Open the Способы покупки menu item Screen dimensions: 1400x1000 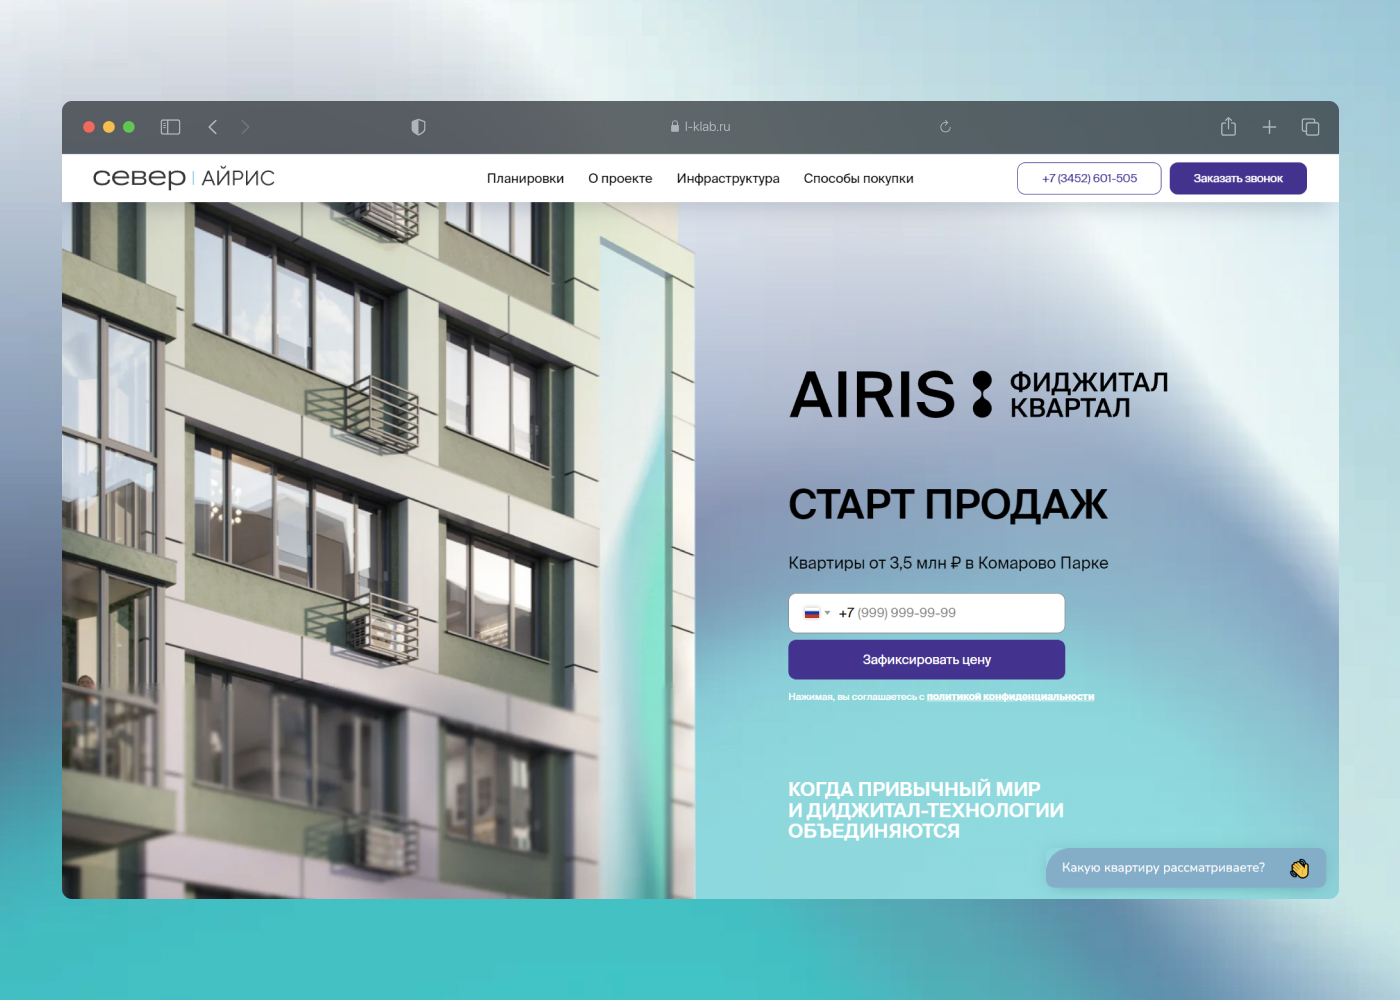(858, 179)
